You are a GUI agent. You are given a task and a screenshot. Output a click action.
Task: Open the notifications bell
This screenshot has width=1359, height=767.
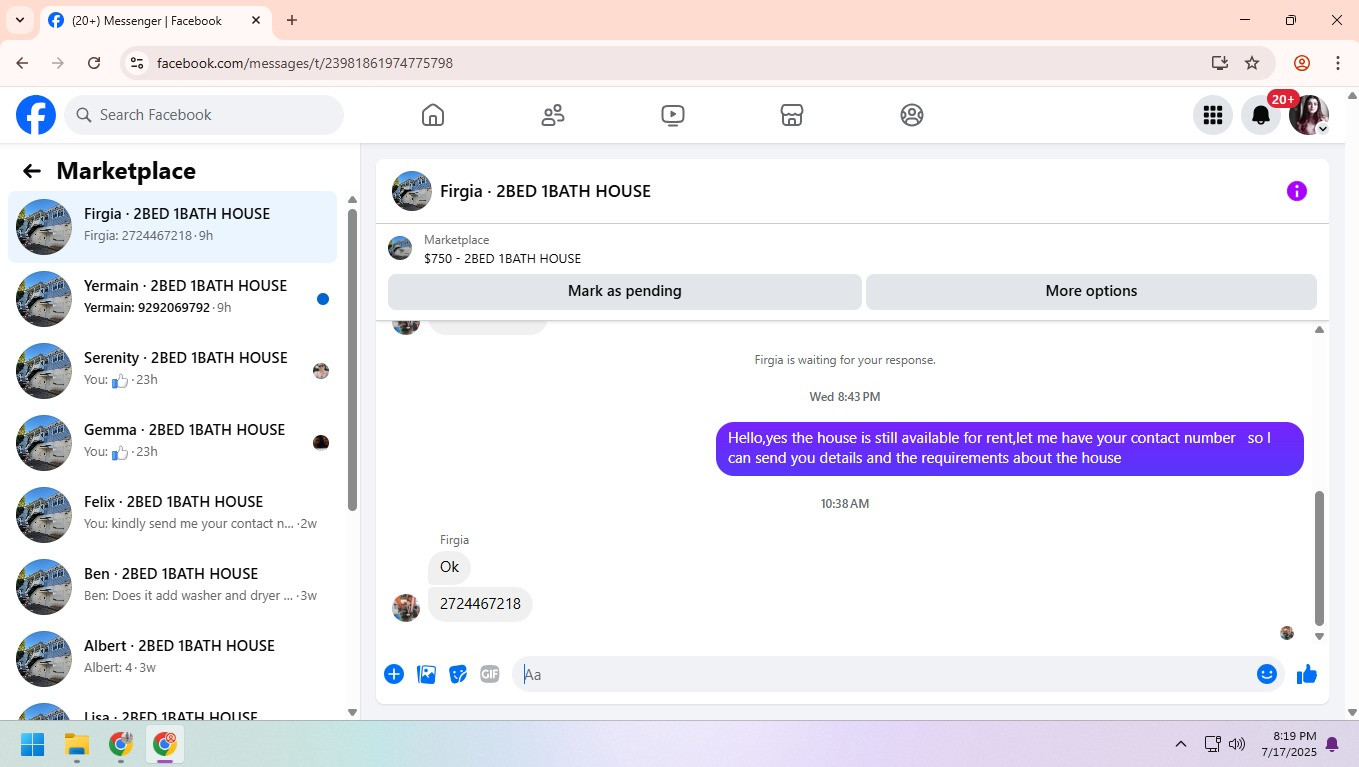click(1261, 115)
